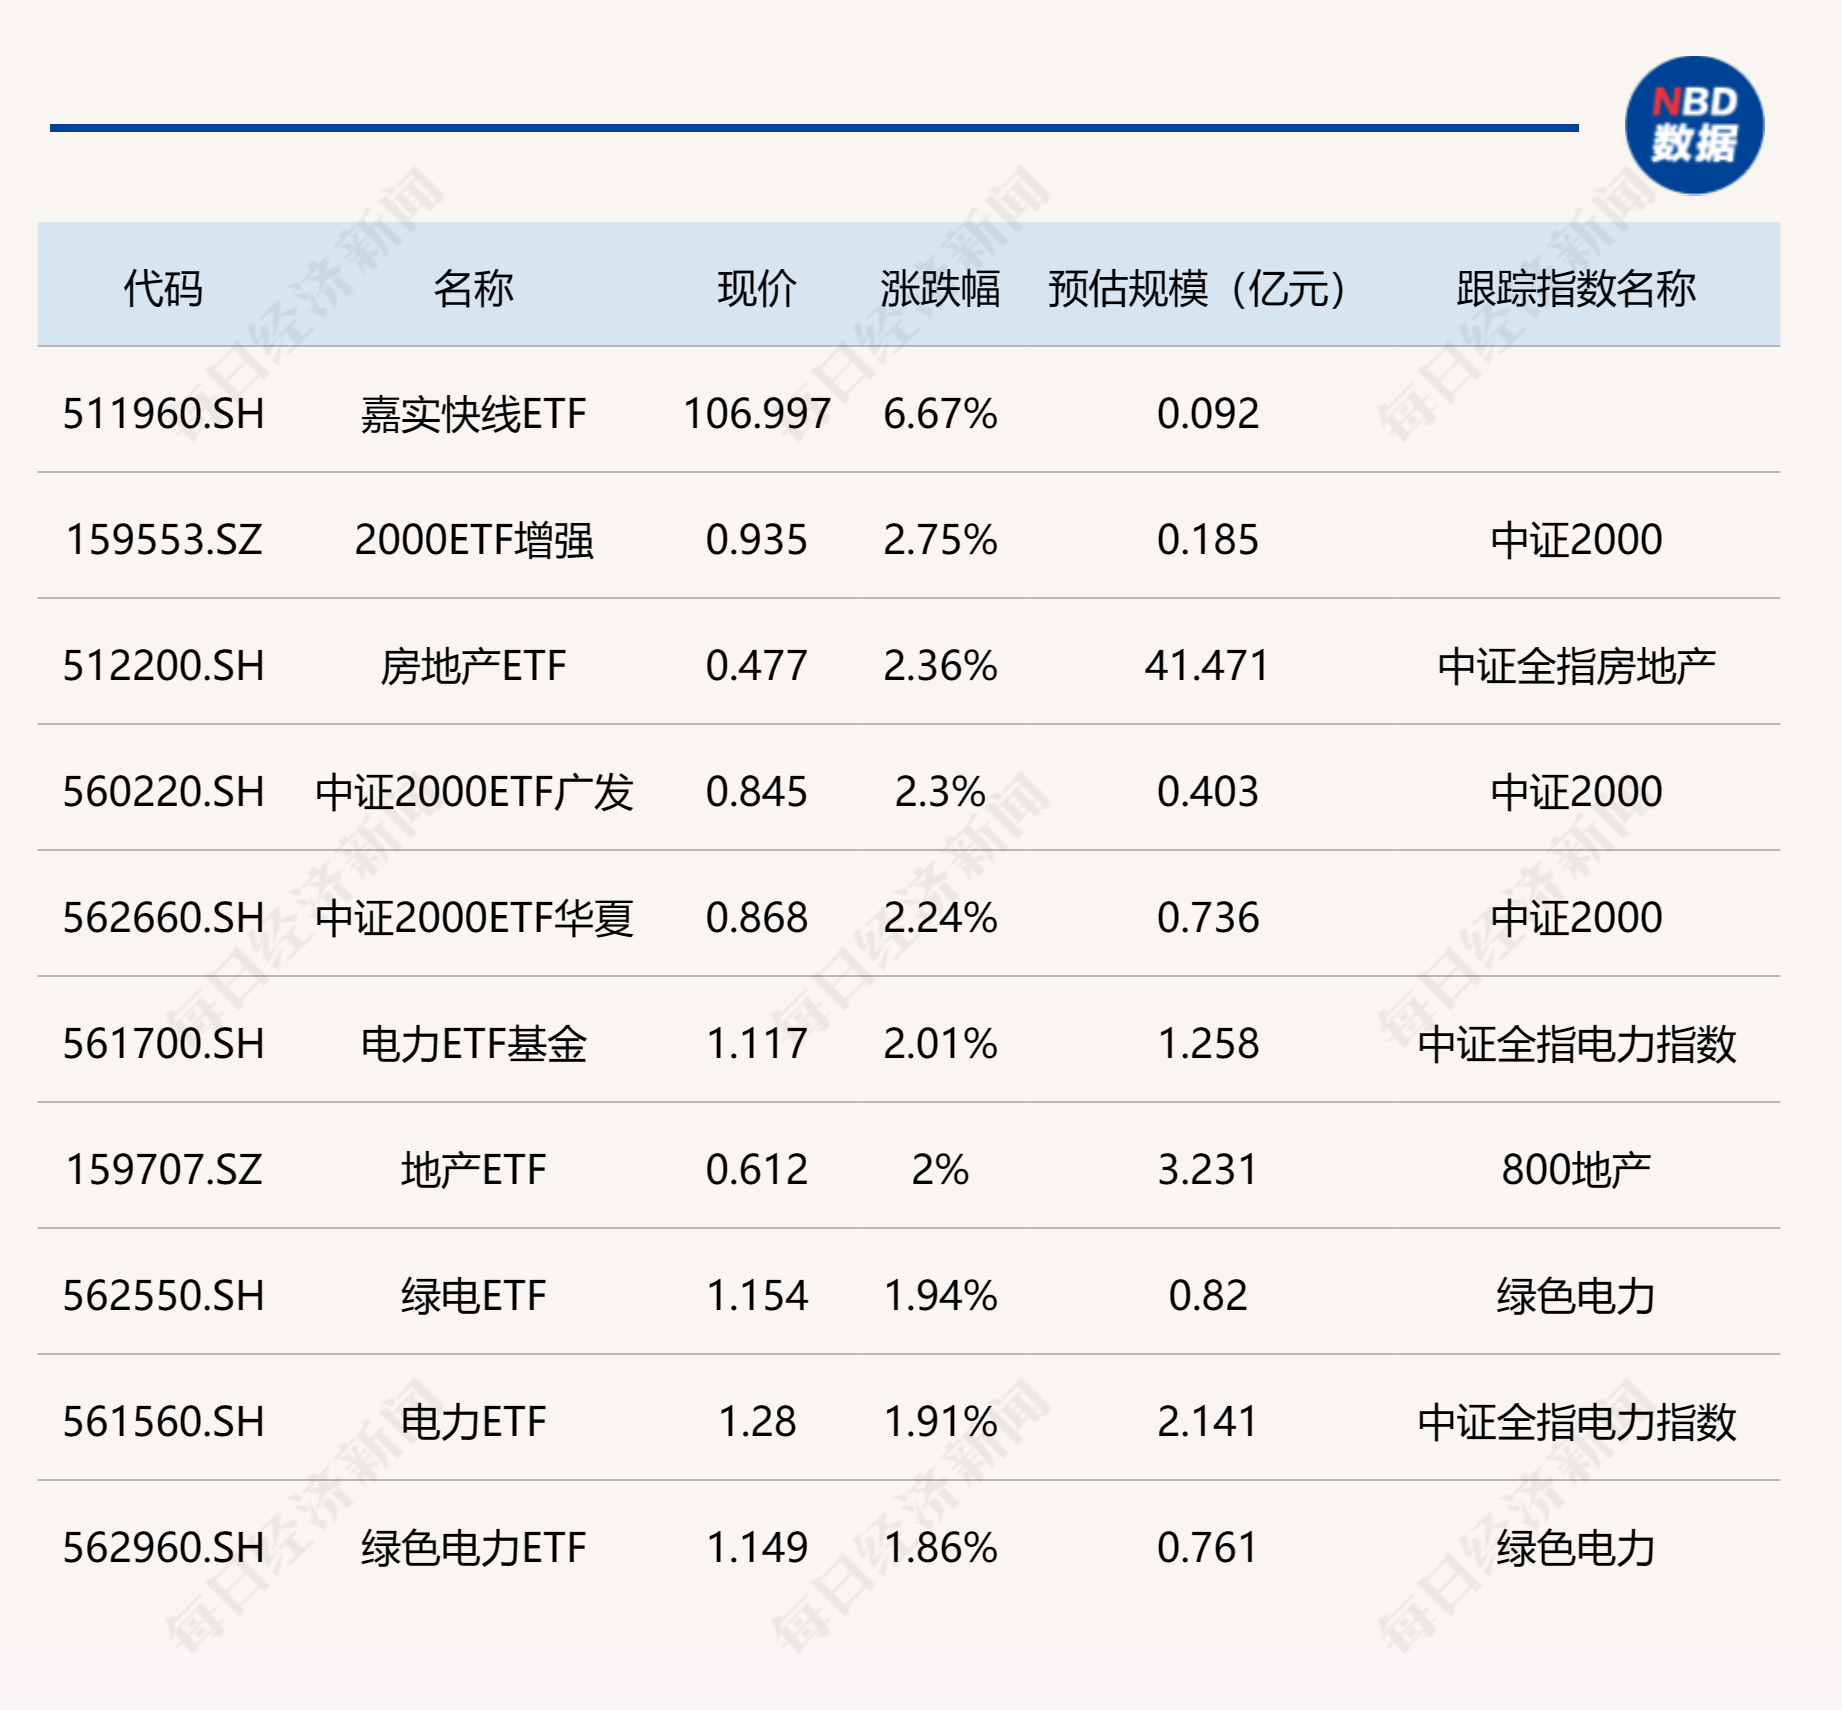The width and height of the screenshot is (1842, 1710).
Task: Click the price 1.28
Action: 757,1422
